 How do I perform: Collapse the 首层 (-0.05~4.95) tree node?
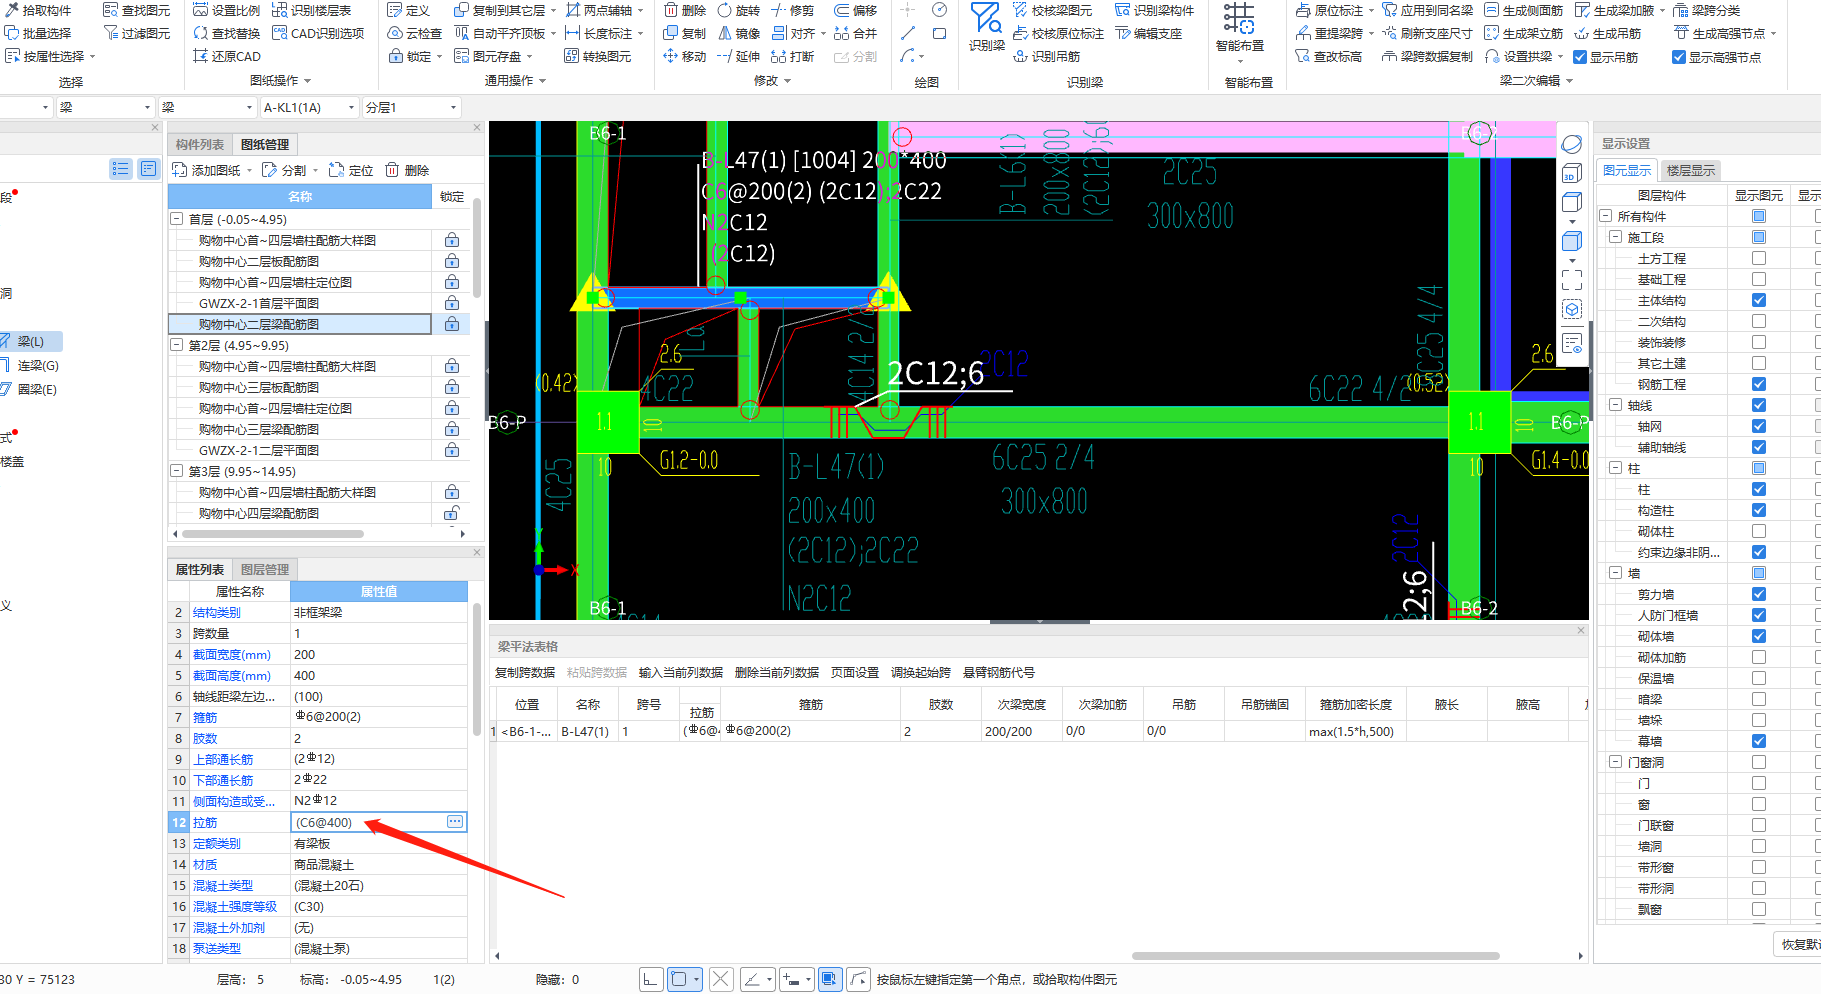pyautogui.click(x=177, y=219)
